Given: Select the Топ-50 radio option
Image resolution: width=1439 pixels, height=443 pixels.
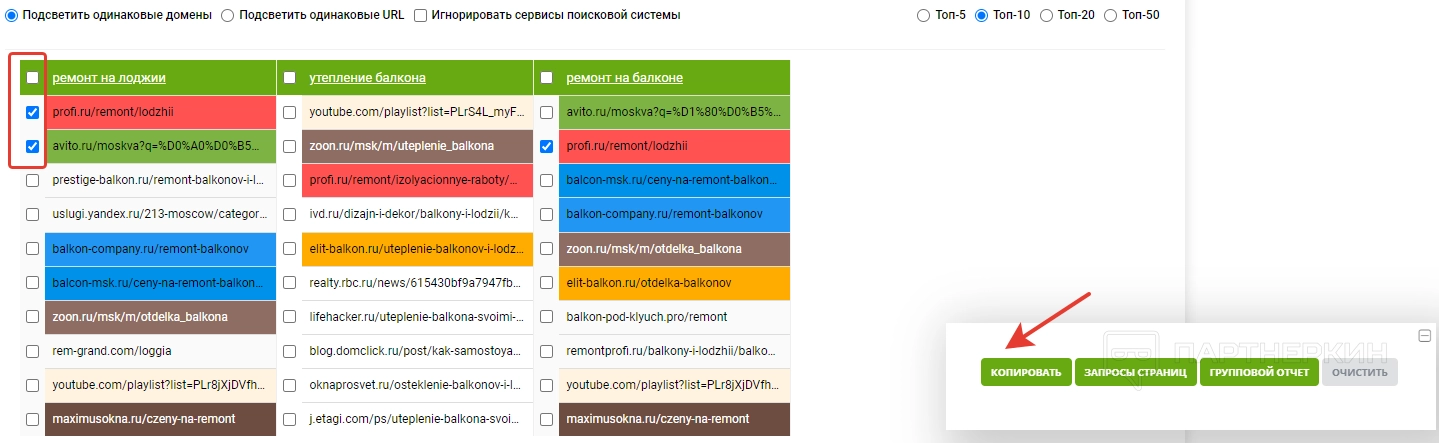Looking at the screenshot, I should (x=1111, y=15).
